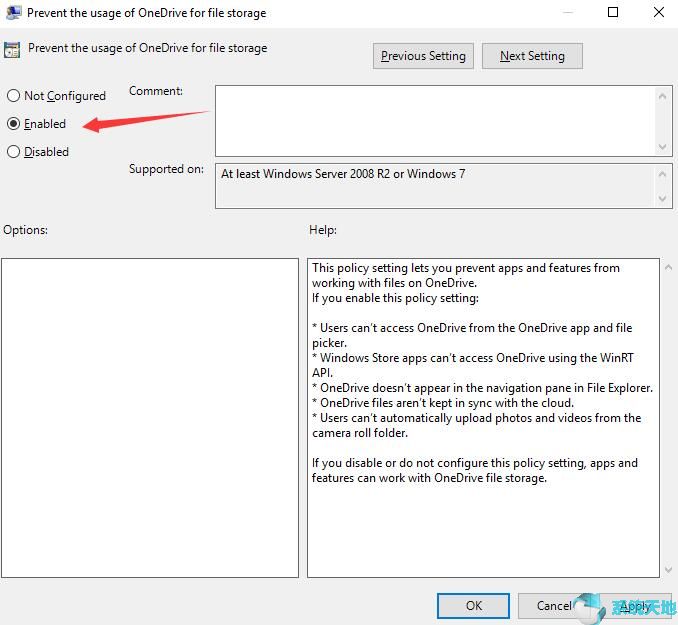
Task: Click the title bar window icon
Action: tap(13, 13)
